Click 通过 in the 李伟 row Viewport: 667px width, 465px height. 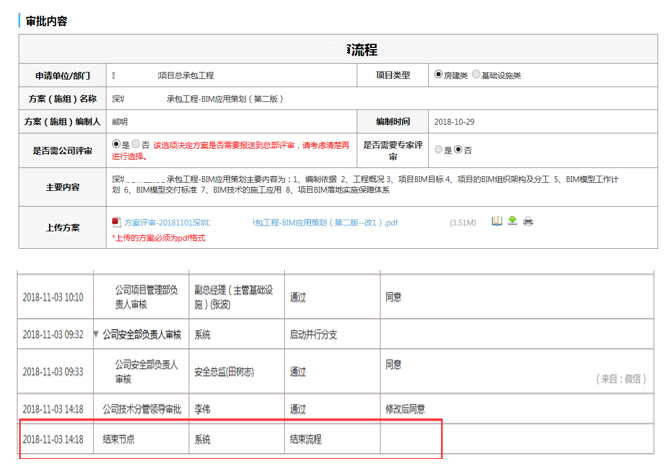[298, 409]
